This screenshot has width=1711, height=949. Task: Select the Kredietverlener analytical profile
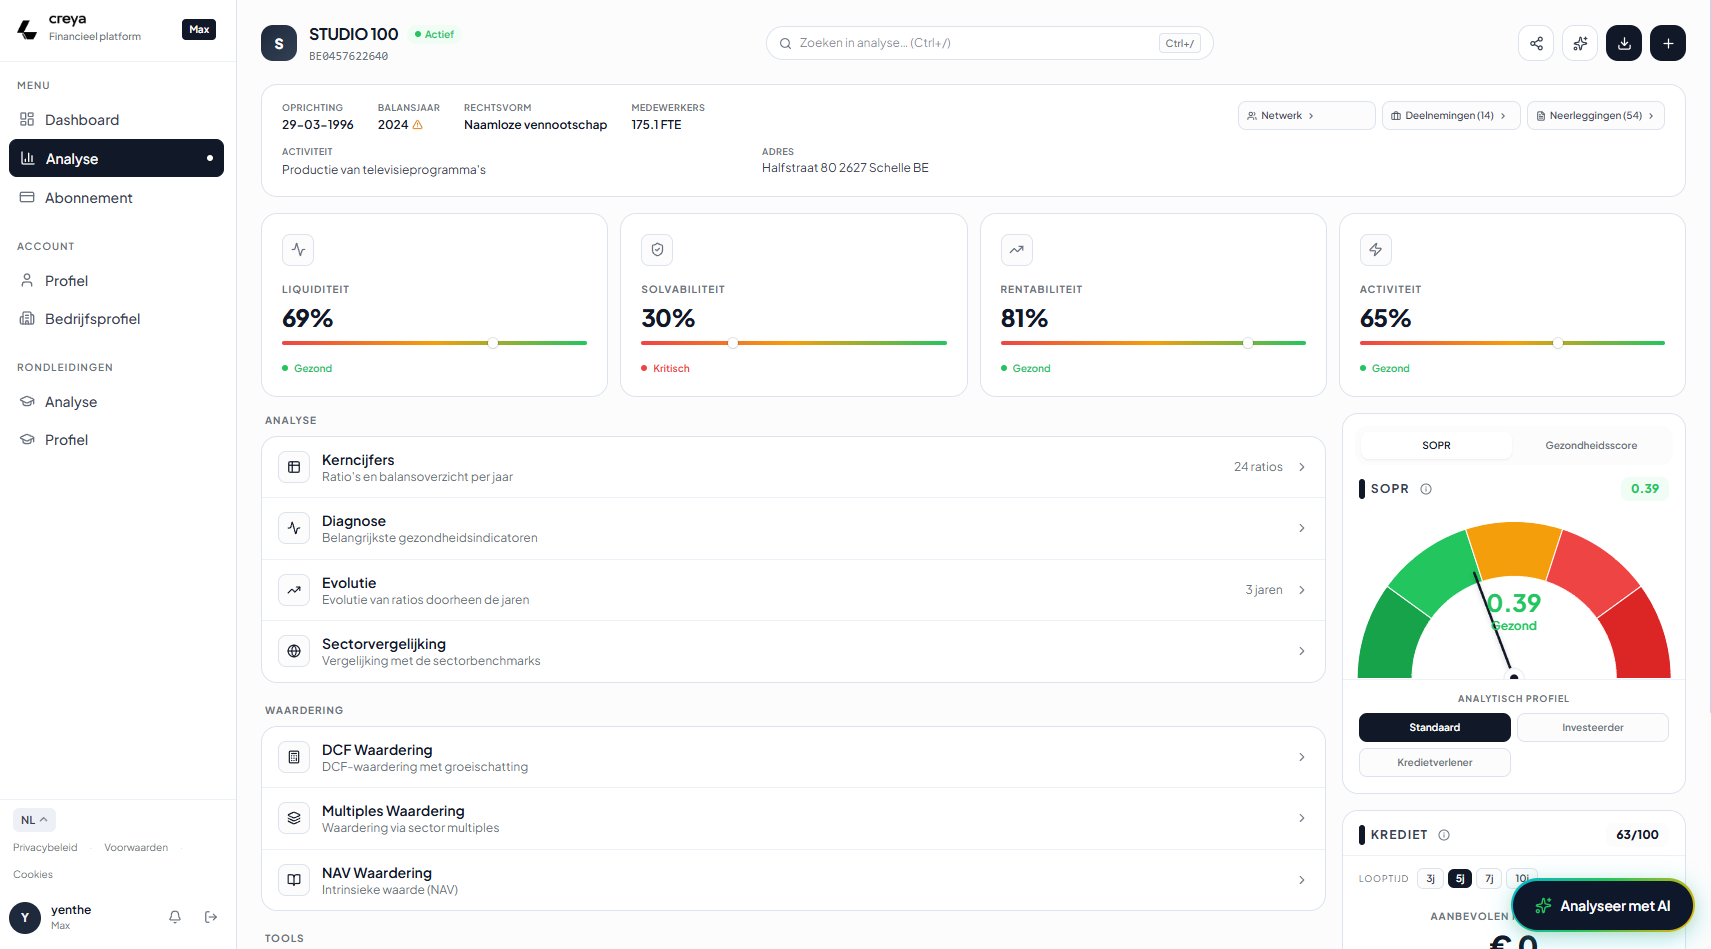click(1435, 762)
